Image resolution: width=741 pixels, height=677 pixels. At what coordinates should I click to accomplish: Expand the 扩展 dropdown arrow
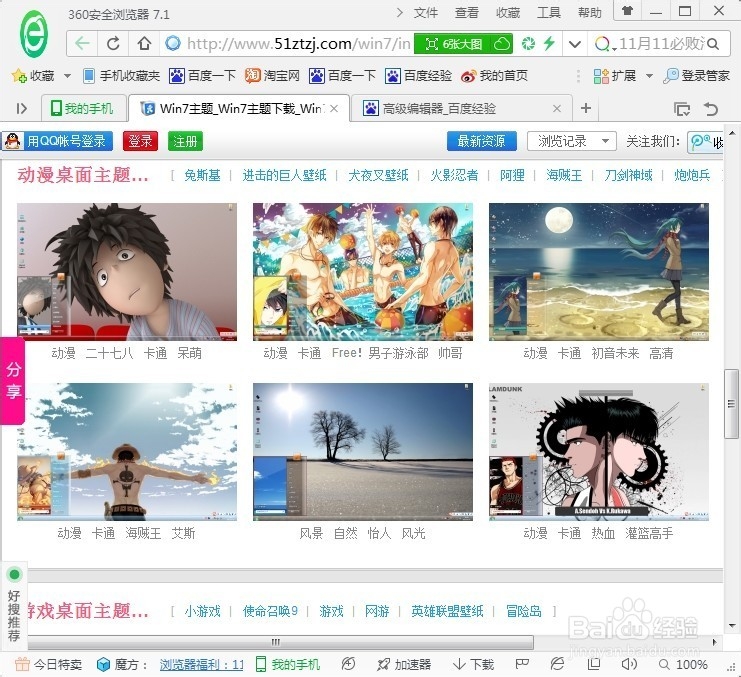tap(649, 76)
